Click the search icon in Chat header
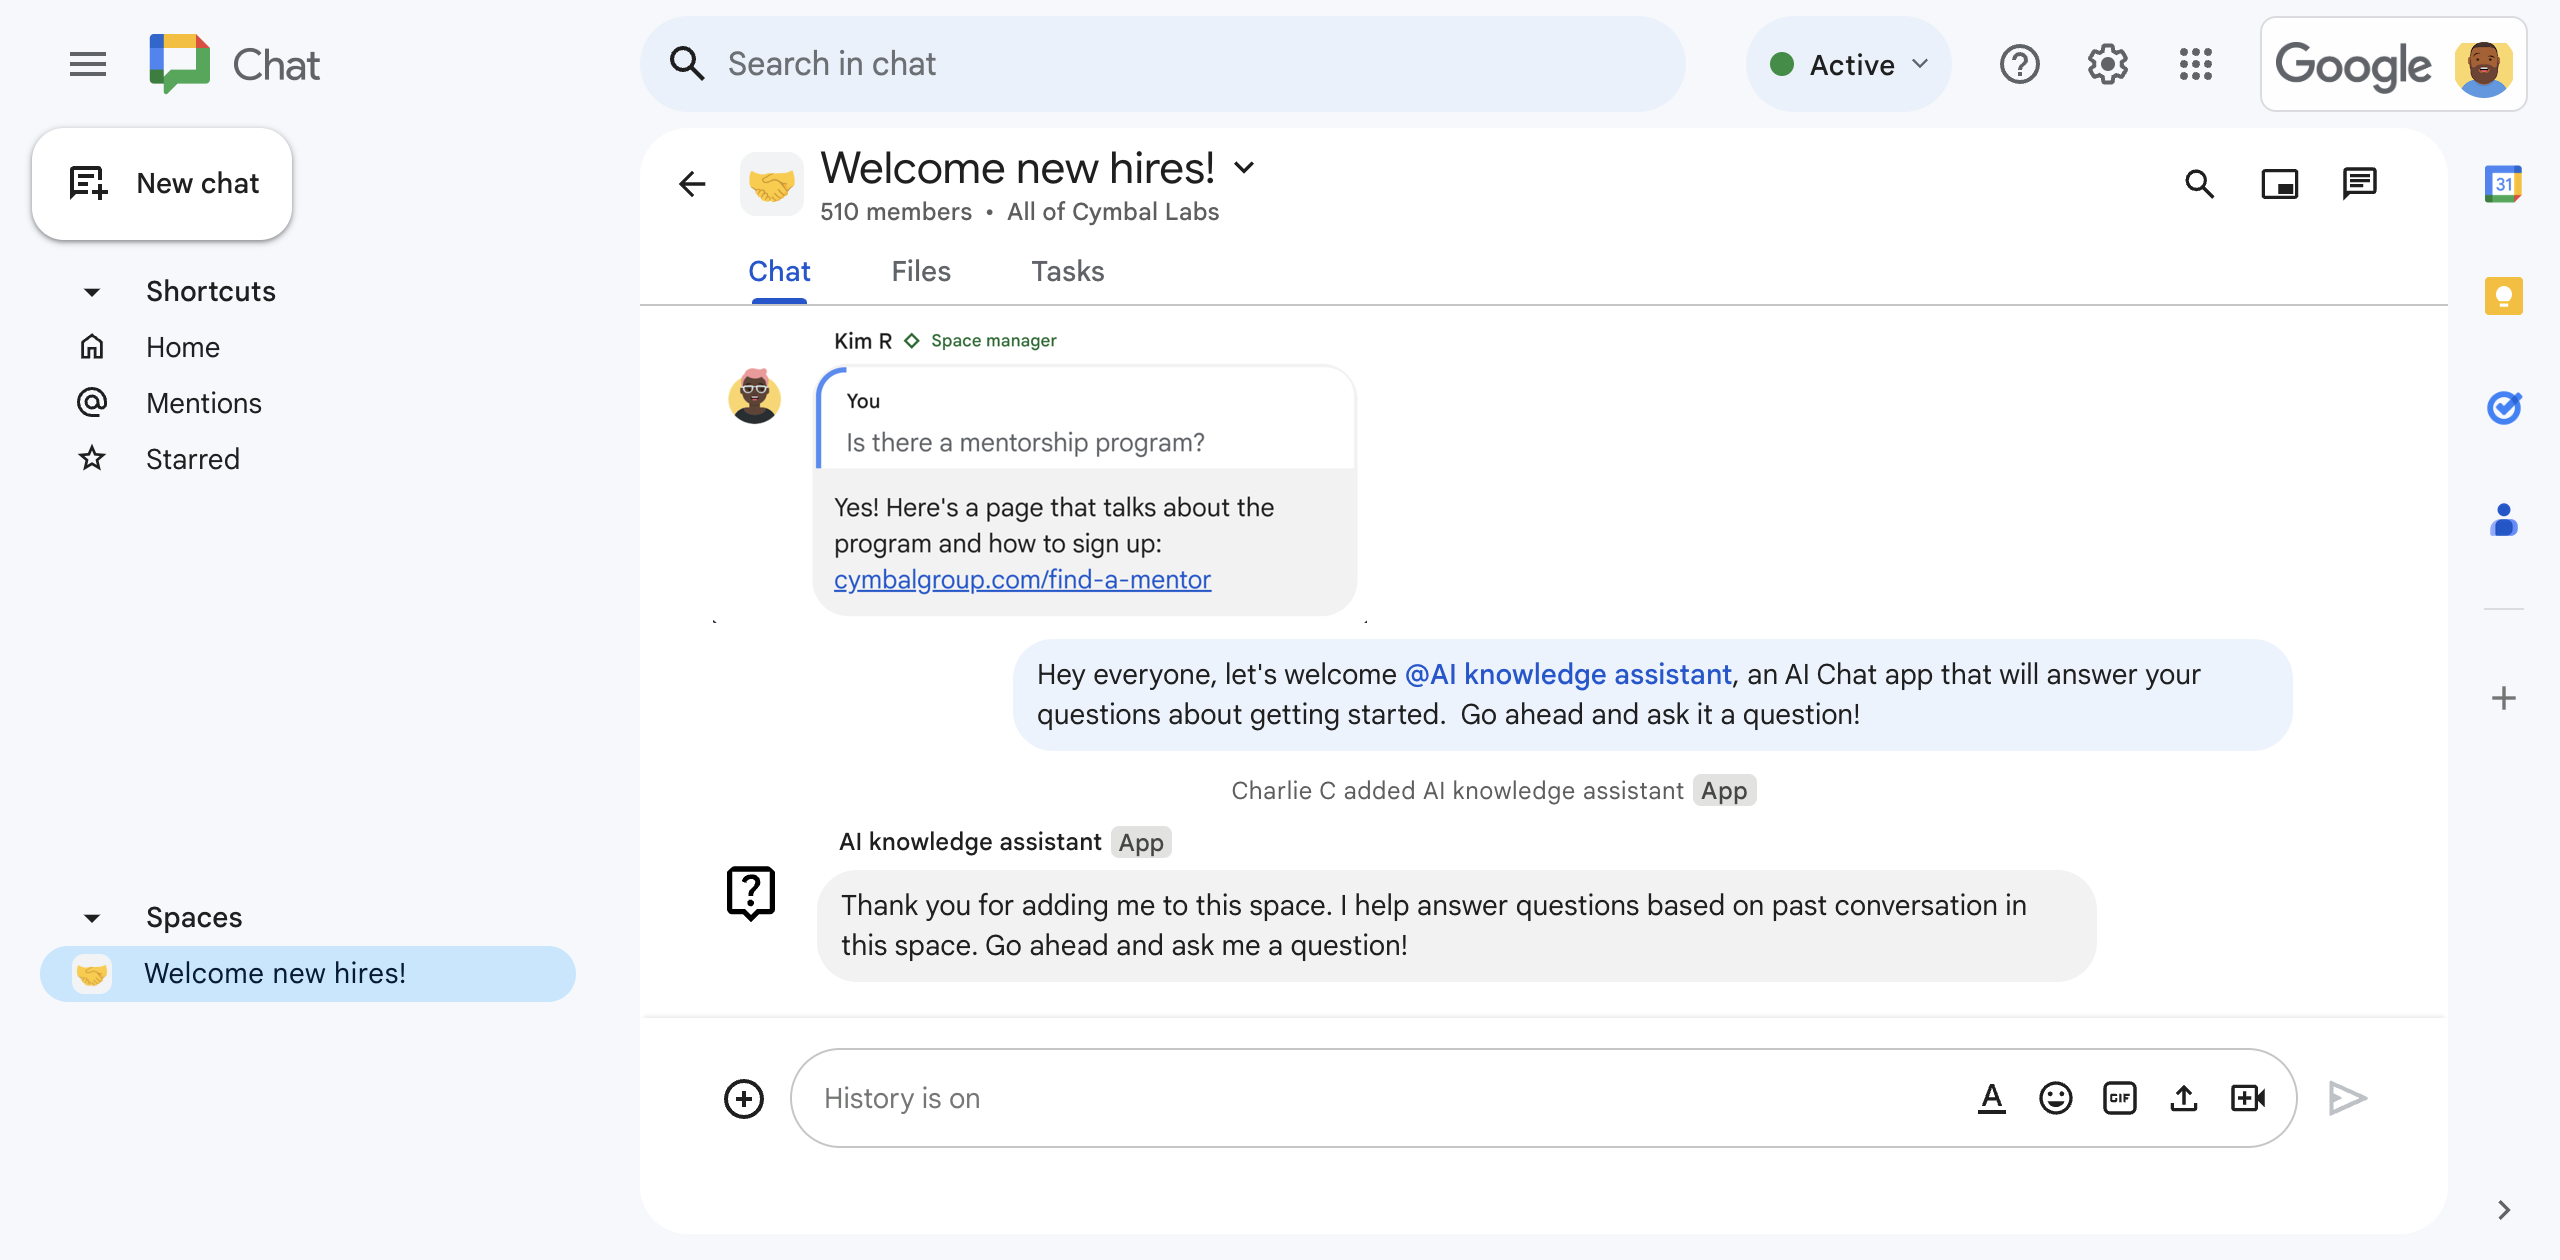The image size is (2560, 1260). [x=2201, y=181]
